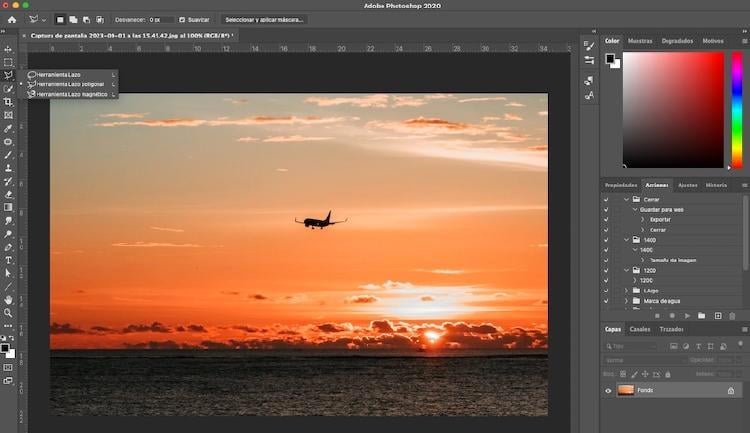The width and height of the screenshot is (750, 433).
Task: Collapse the Cerrar action folder
Action: 627,199
